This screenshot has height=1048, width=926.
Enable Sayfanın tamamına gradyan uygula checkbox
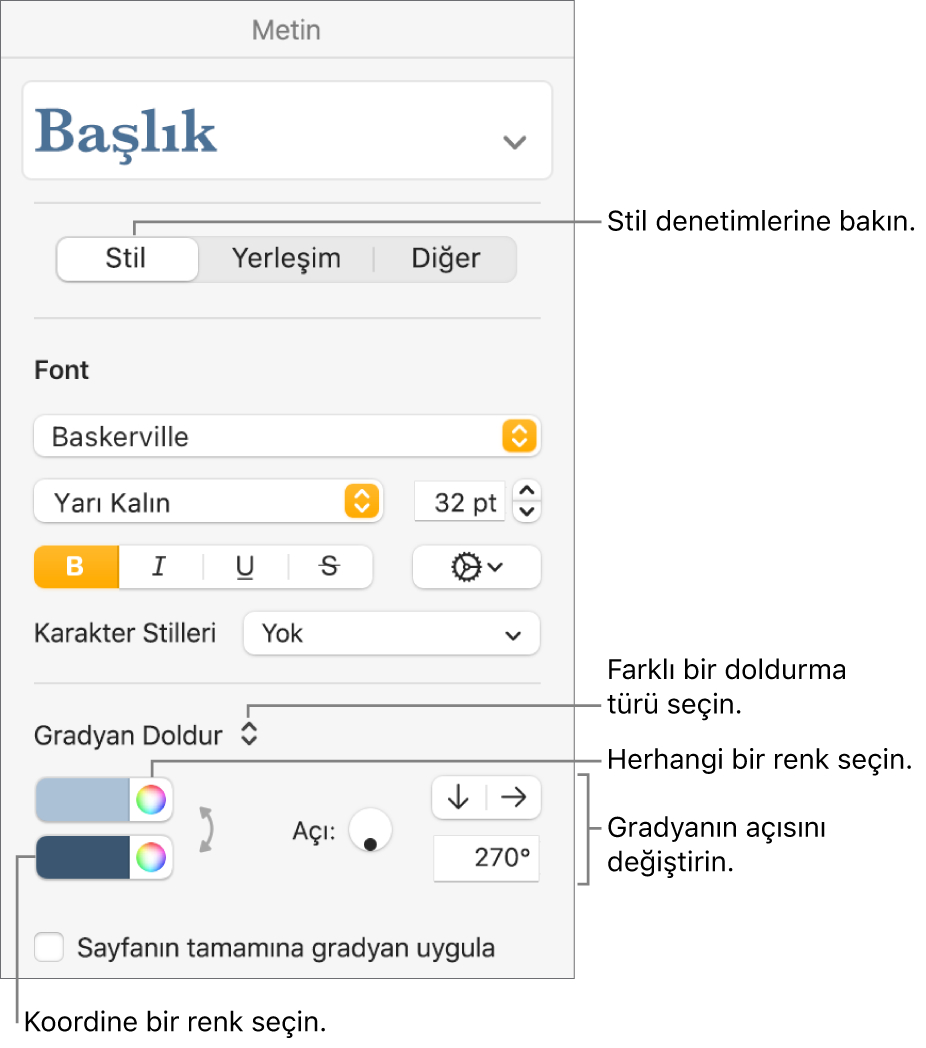[49, 947]
